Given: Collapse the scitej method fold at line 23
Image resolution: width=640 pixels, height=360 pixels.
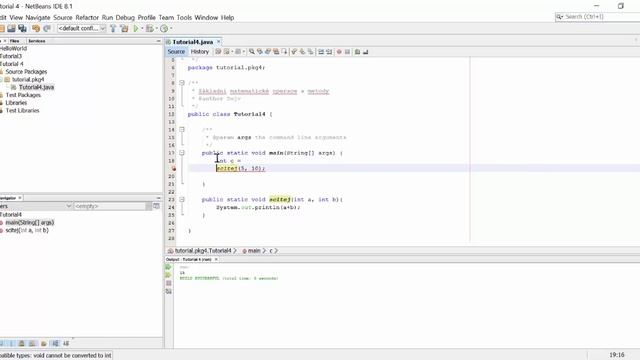Looking at the screenshot, I should coord(182,200).
